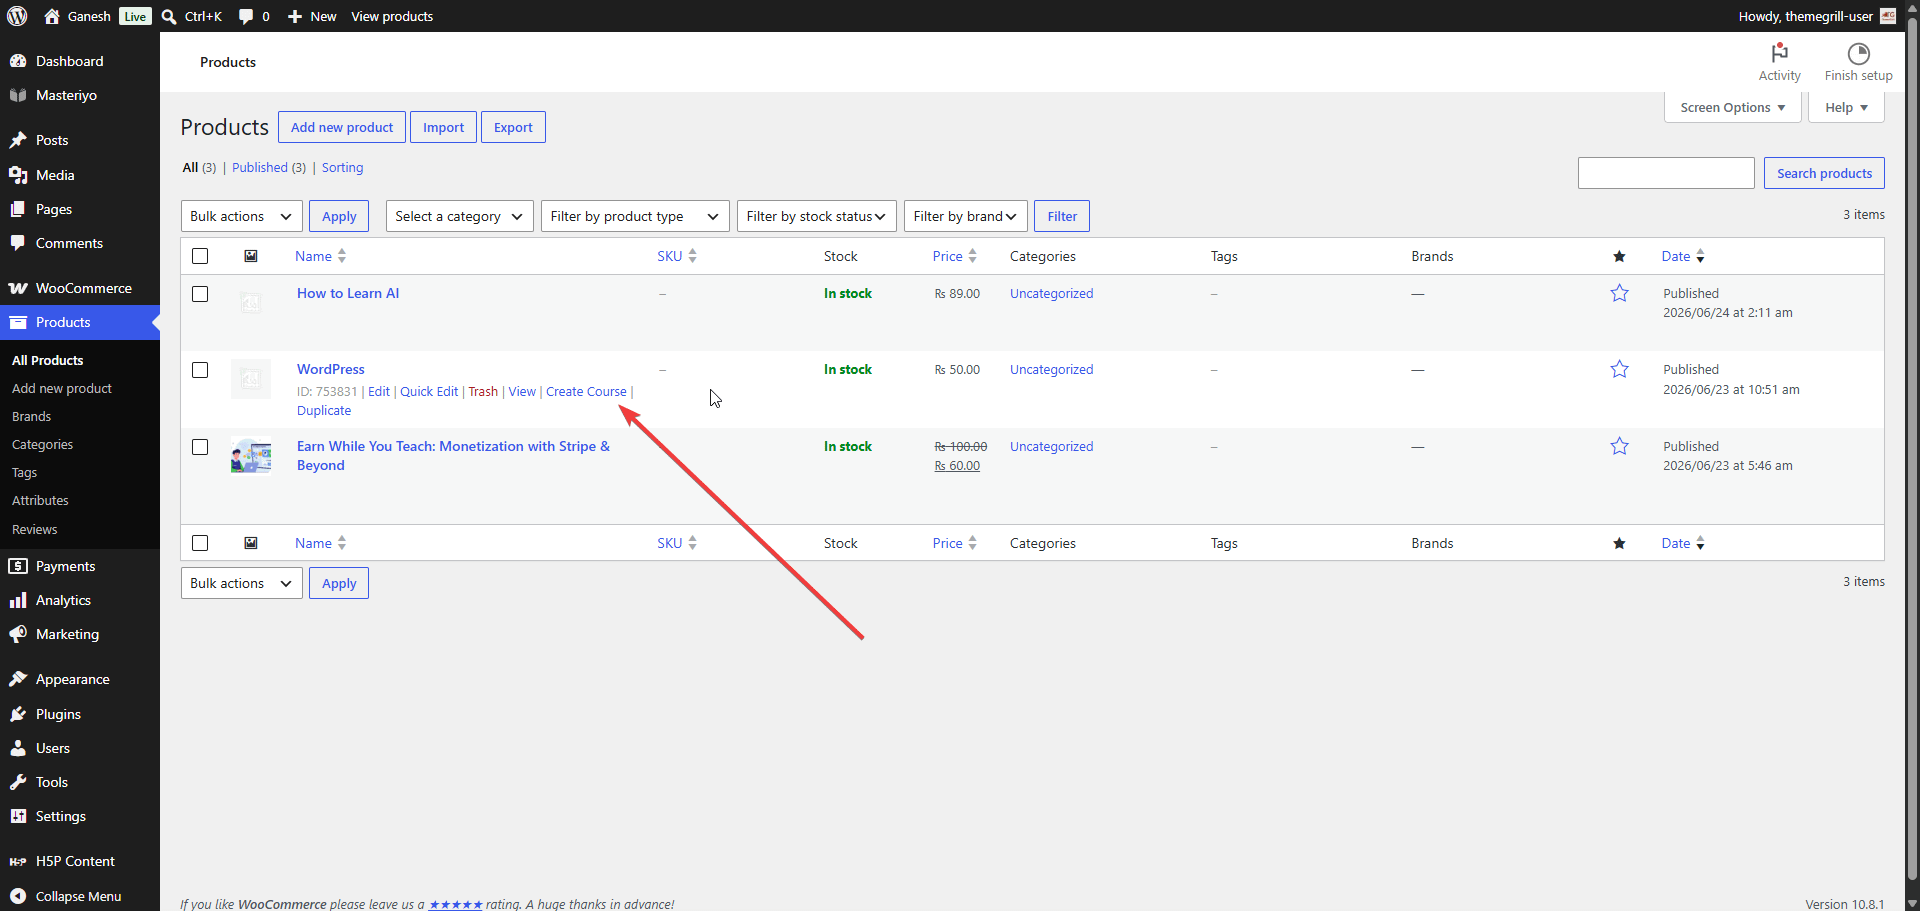Open the Ganesh site home icon
The width and height of the screenshot is (1920, 911).
pos(52,16)
